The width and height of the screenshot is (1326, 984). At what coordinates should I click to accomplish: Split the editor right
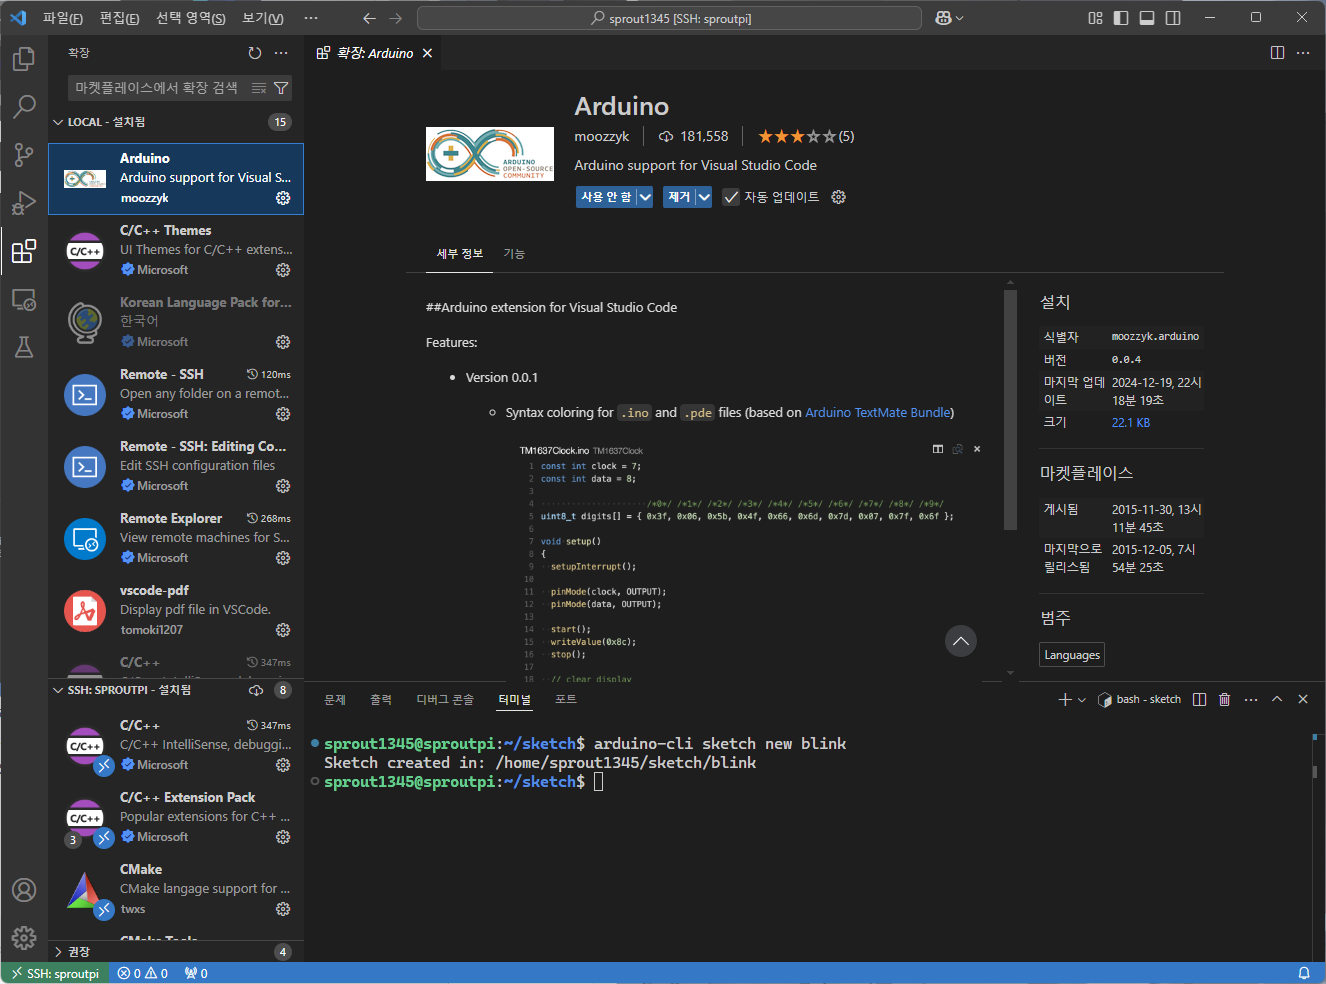coord(1277,53)
